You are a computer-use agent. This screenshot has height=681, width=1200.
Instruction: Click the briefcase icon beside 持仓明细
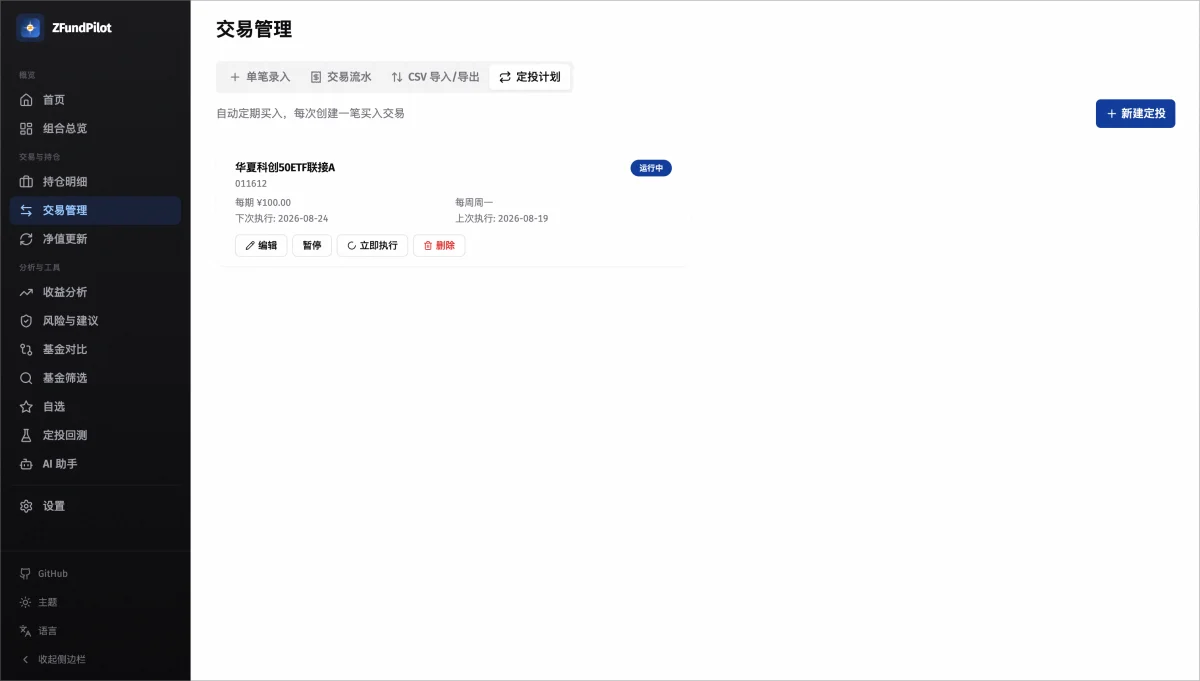click(x=26, y=182)
